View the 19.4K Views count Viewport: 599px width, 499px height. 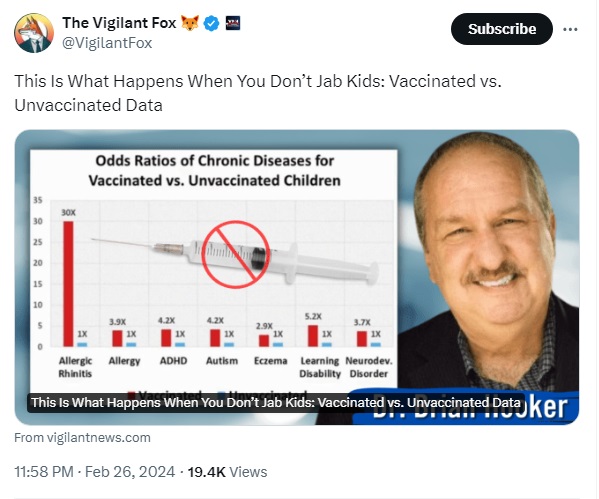point(227,472)
